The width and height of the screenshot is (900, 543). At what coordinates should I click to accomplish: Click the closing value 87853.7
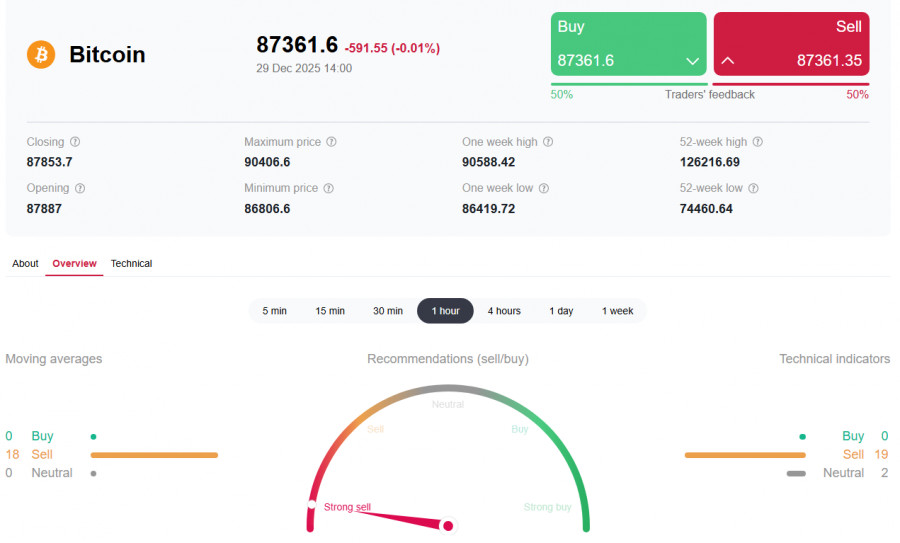[x=49, y=162]
